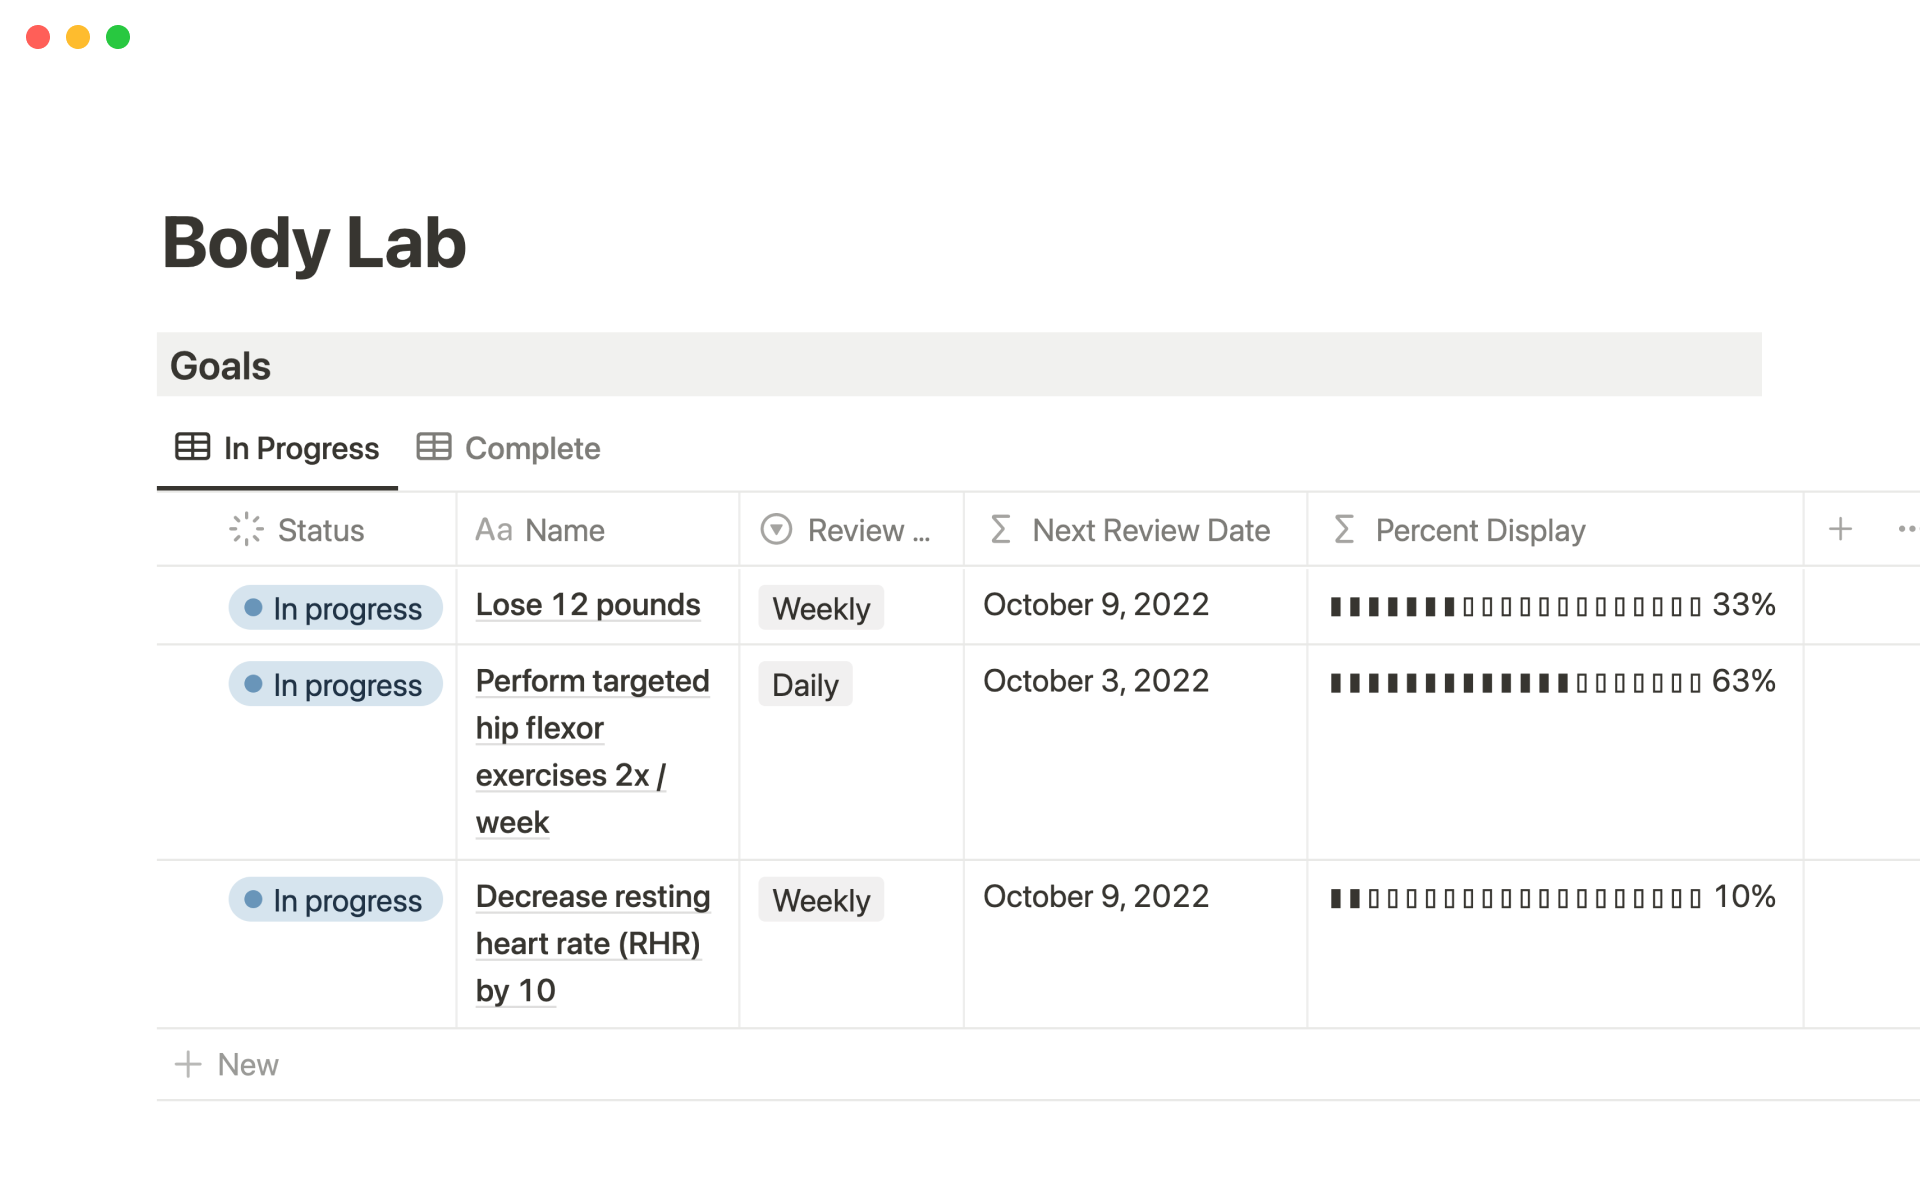1920x1200 pixels.
Task: Click the Goals heading block
Action: point(220,366)
